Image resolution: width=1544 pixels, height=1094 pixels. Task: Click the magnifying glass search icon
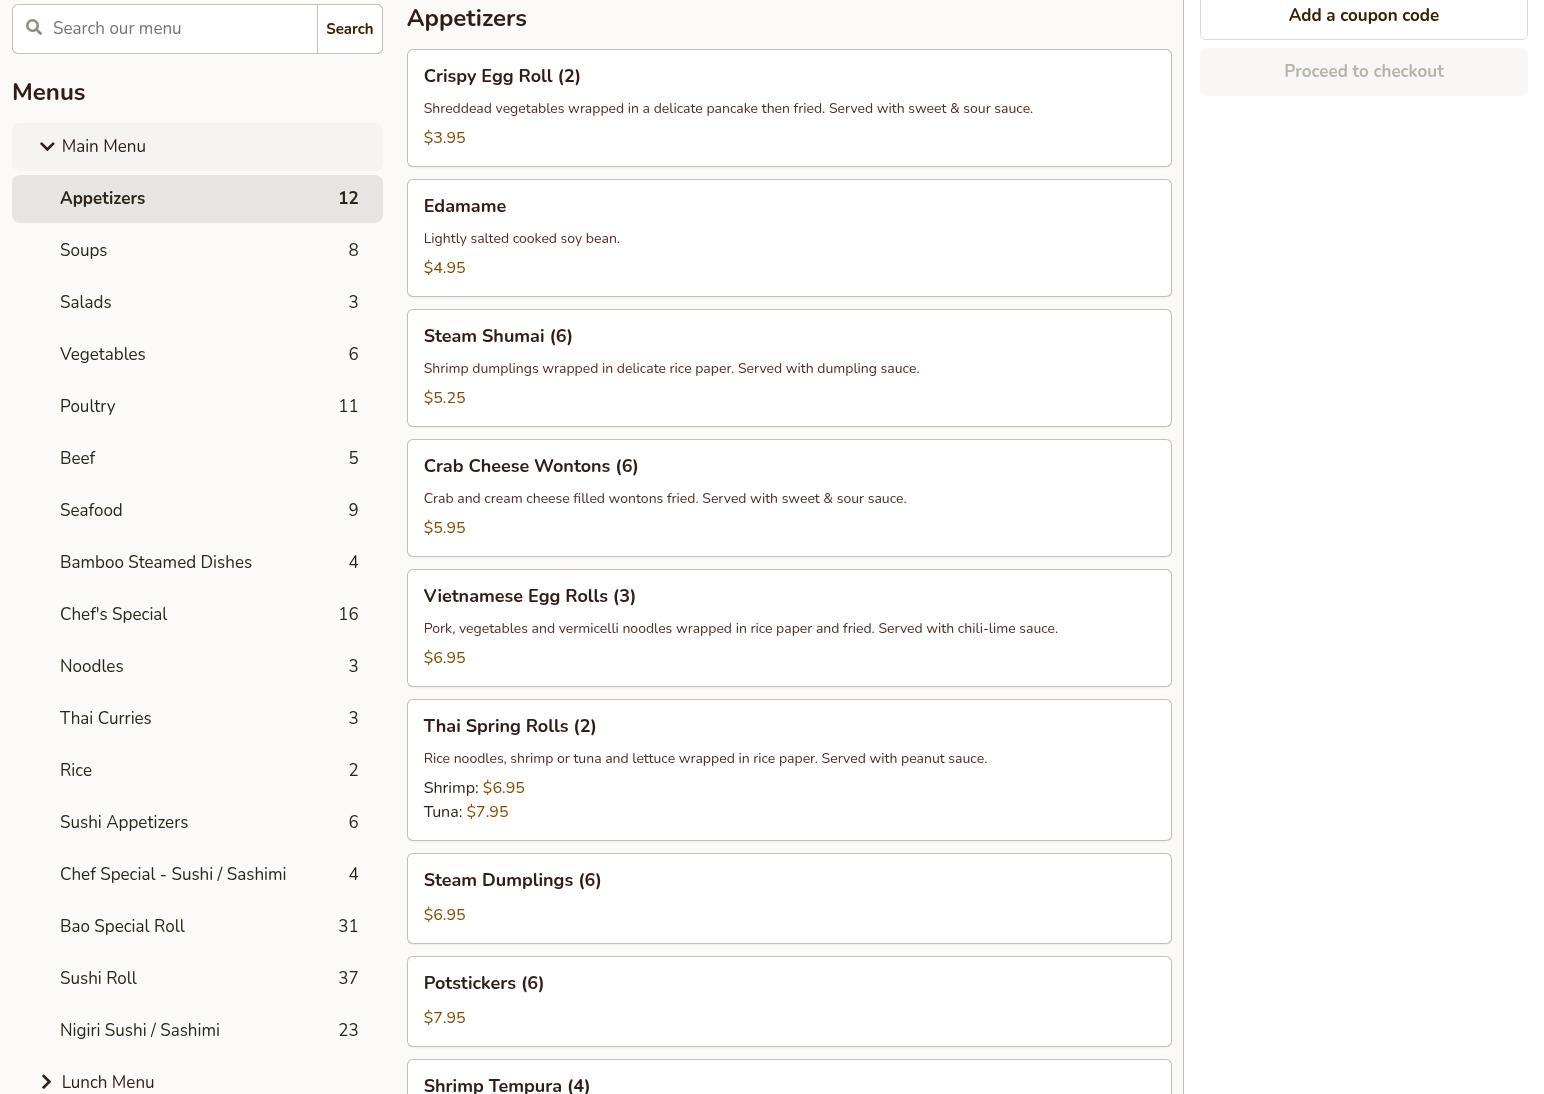(34, 28)
